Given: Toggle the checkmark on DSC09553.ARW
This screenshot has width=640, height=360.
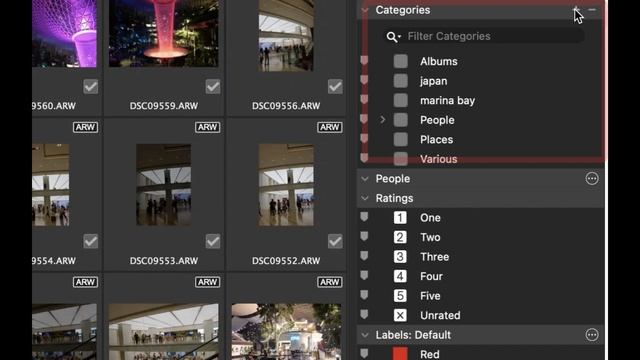Looking at the screenshot, I should 213,241.
